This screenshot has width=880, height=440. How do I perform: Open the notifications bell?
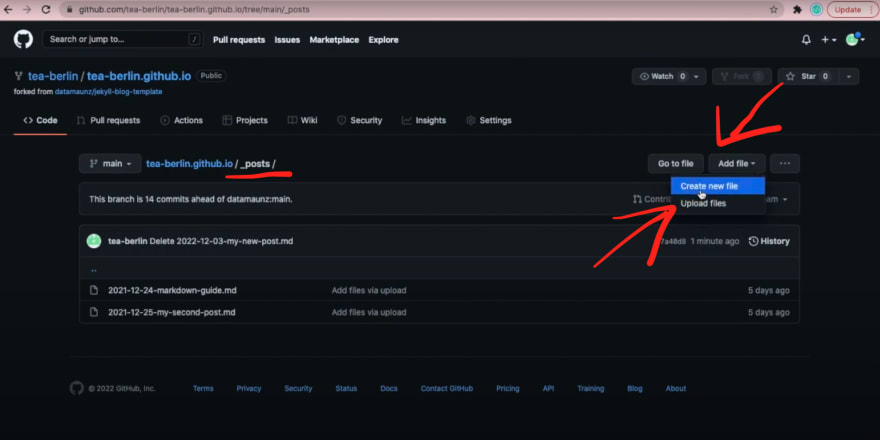(806, 40)
